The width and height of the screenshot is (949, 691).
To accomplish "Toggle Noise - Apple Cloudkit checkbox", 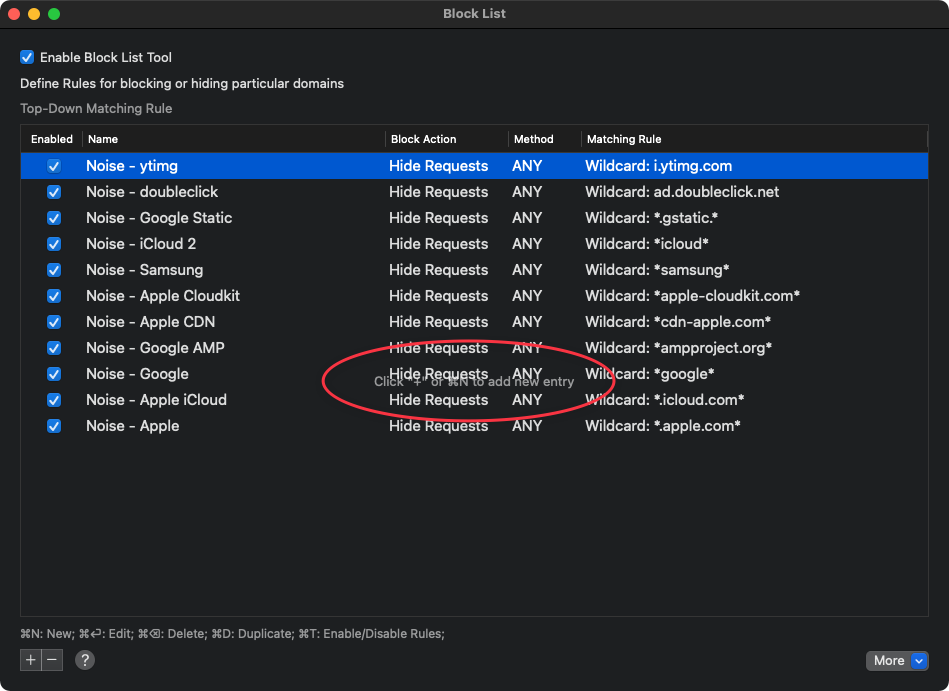I will point(54,296).
